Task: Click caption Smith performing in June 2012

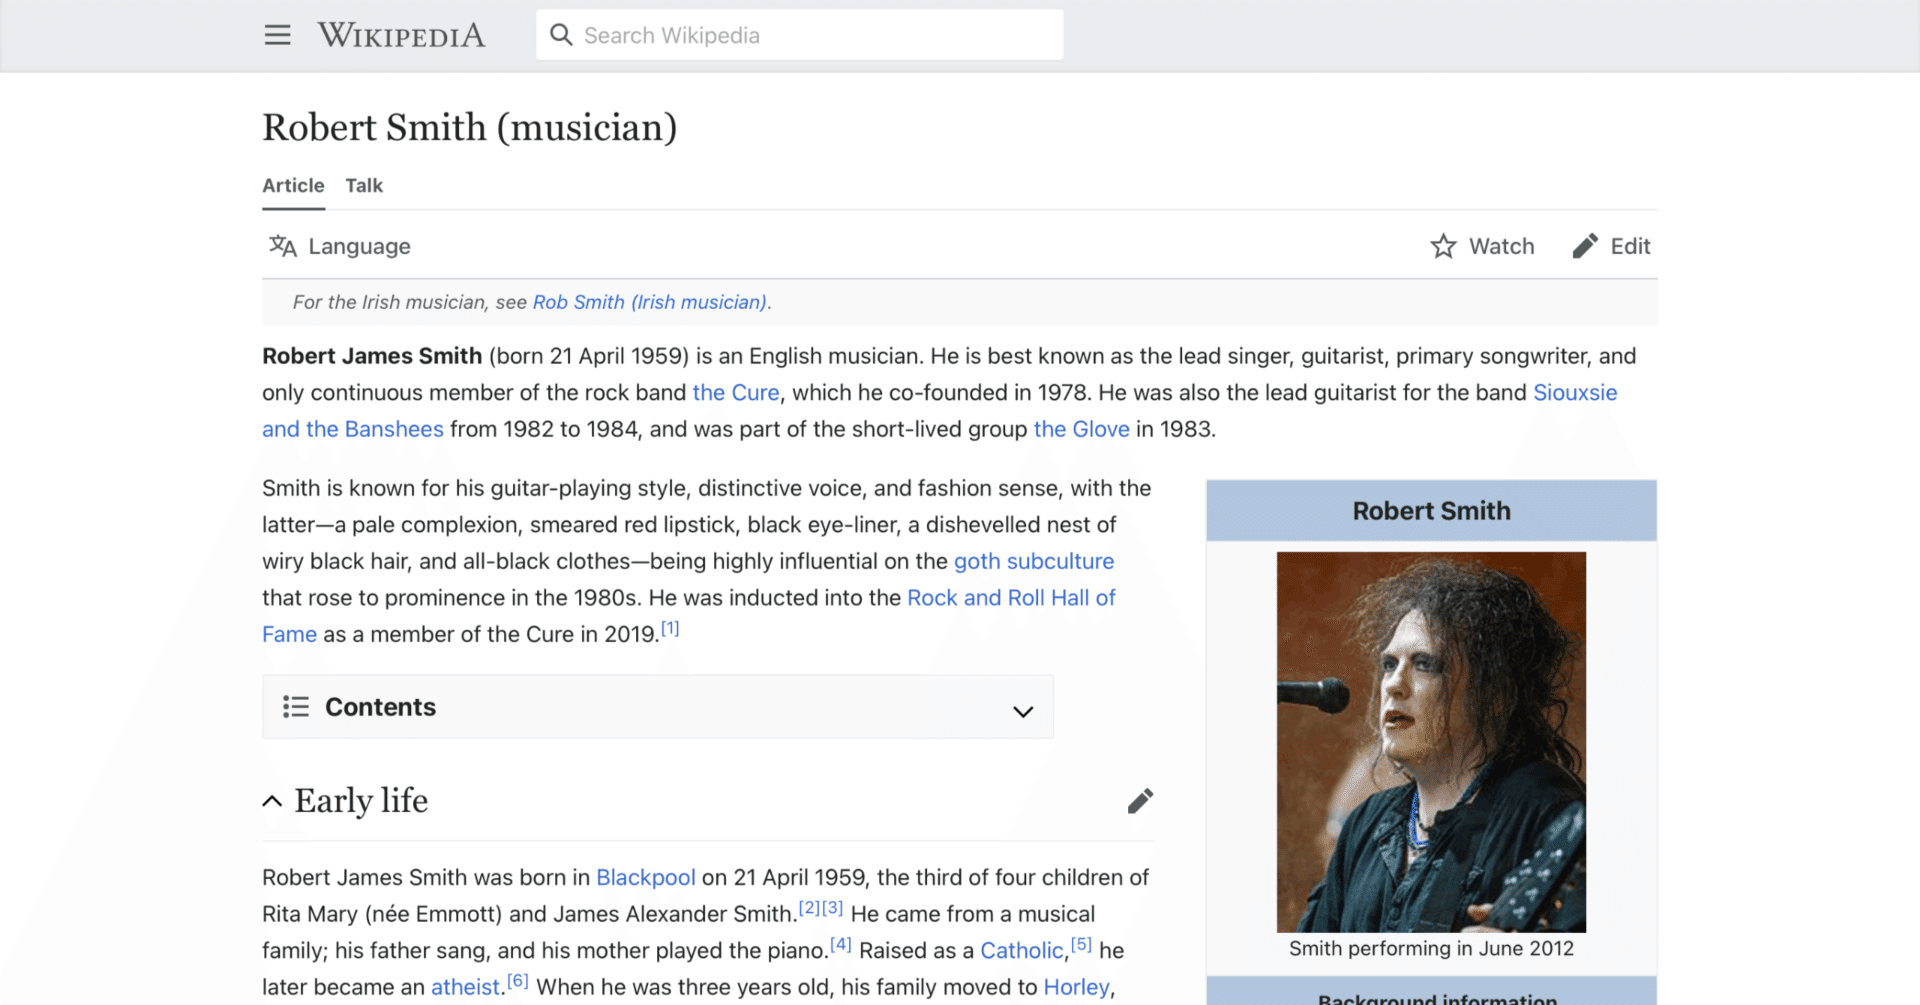Action: (1431, 949)
